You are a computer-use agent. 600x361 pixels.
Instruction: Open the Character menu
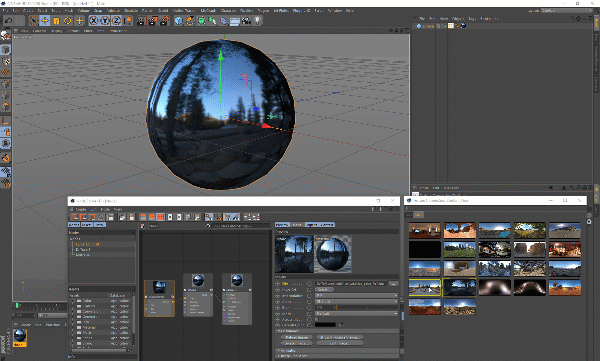[x=228, y=11]
